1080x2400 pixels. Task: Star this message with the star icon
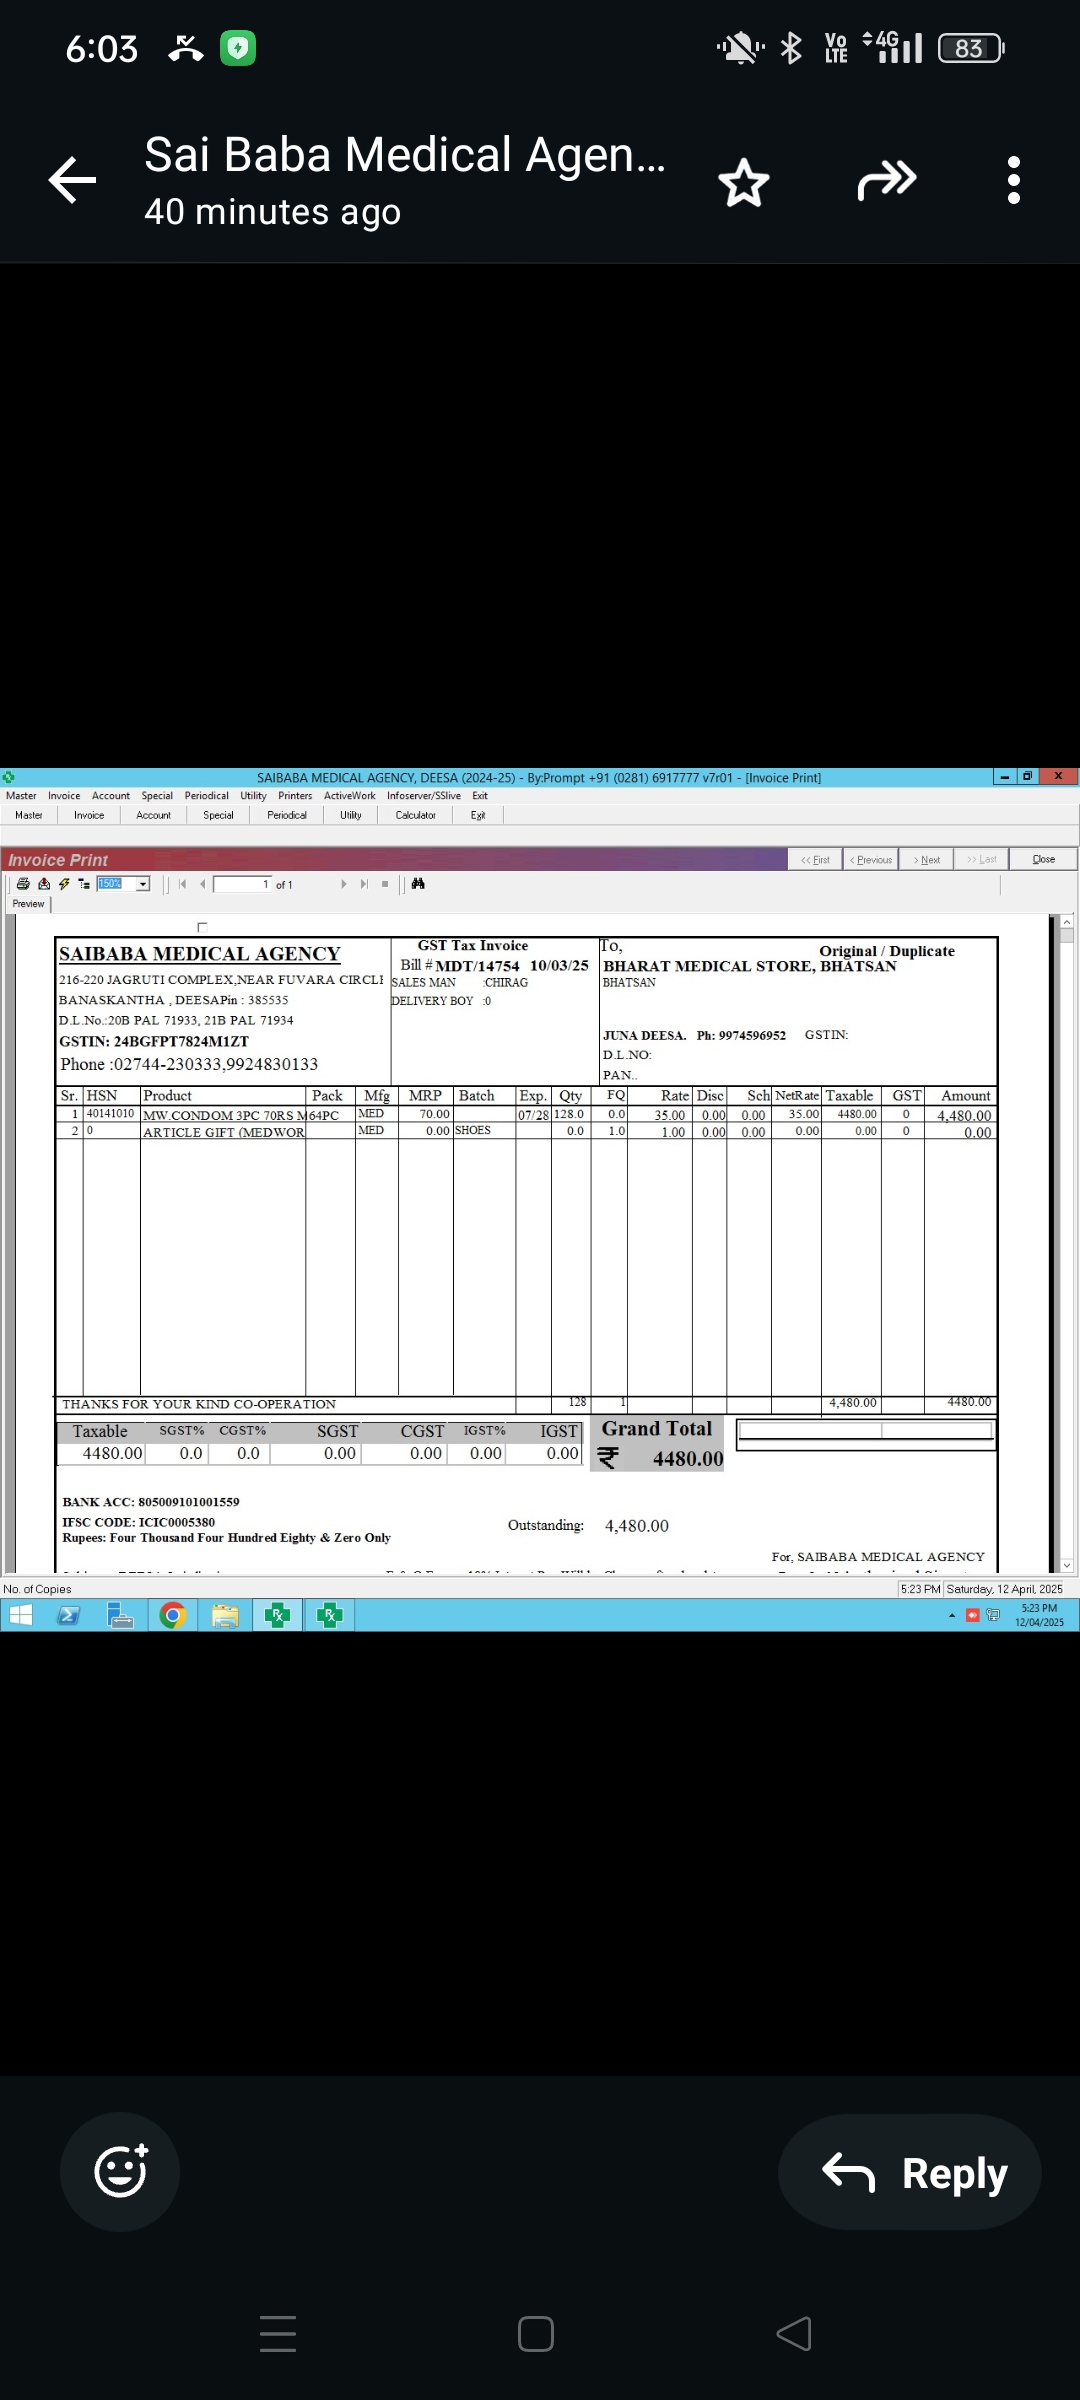[744, 182]
